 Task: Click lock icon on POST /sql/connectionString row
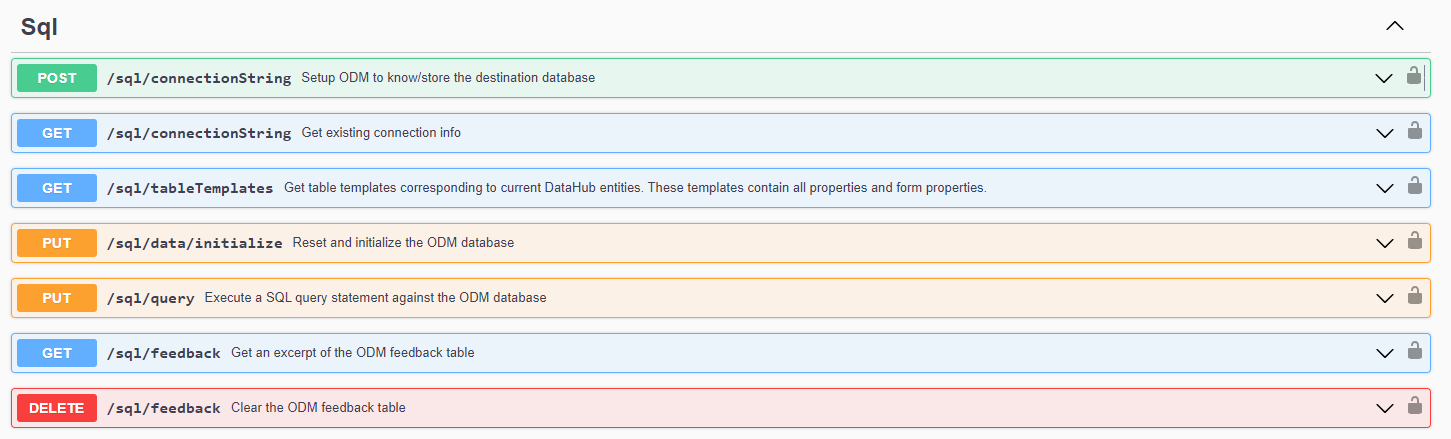(x=1414, y=76)
